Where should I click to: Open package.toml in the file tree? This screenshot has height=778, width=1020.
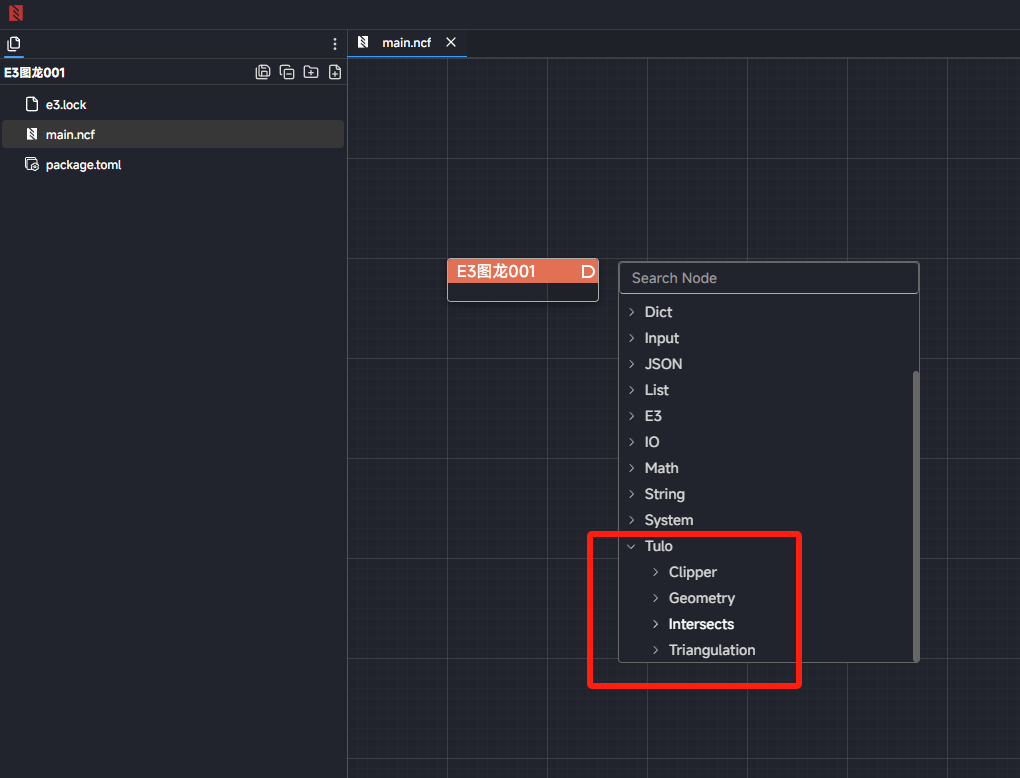83,165
